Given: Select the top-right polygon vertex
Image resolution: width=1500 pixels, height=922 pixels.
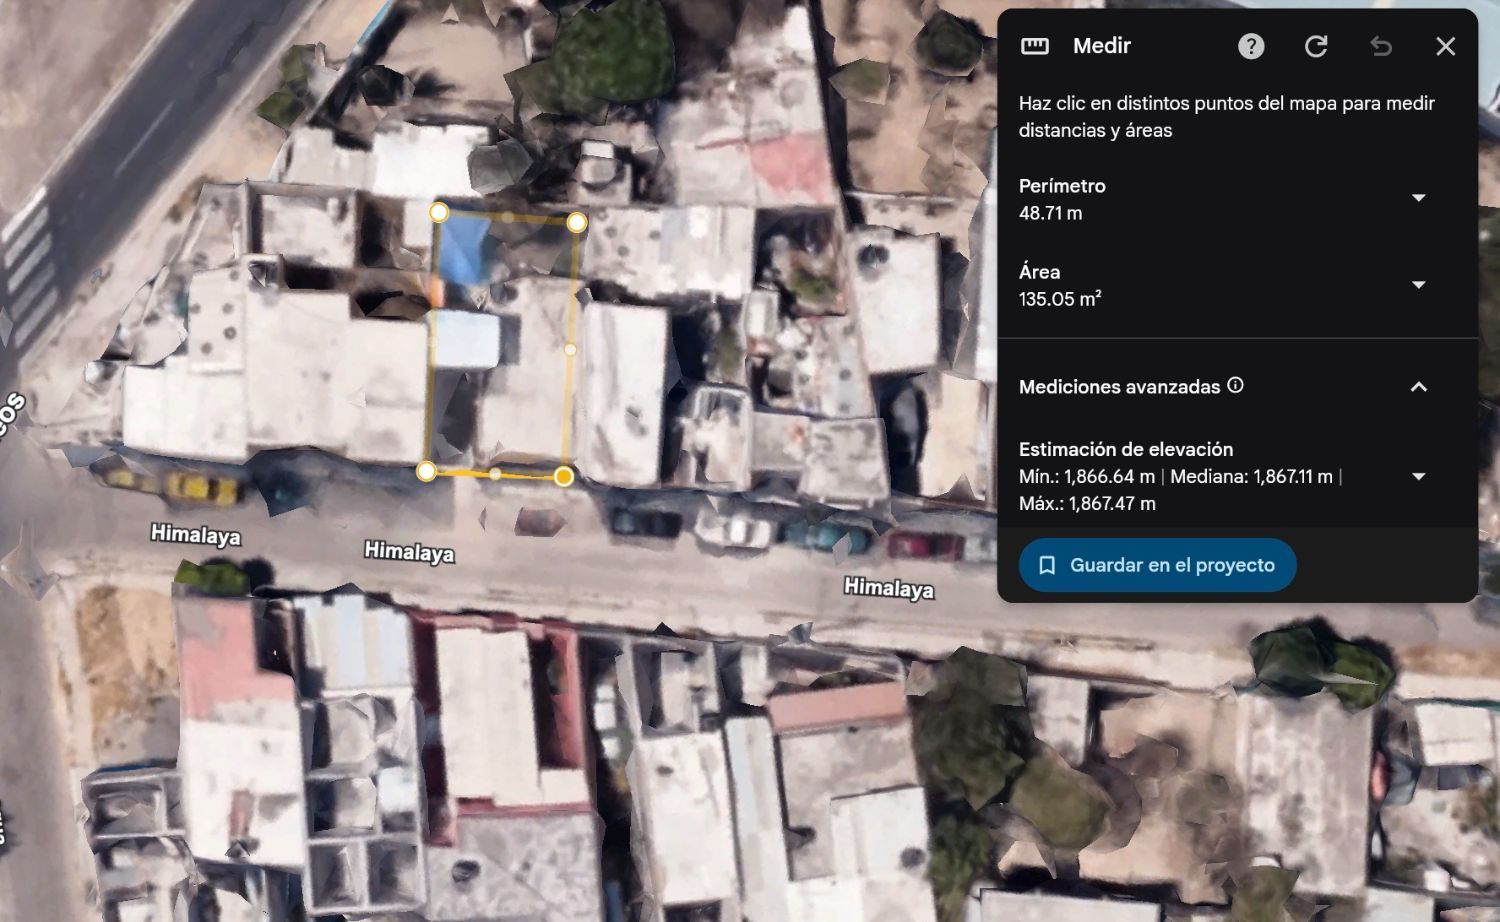Looking at the screenshot, I should click(x=577, y=223).
